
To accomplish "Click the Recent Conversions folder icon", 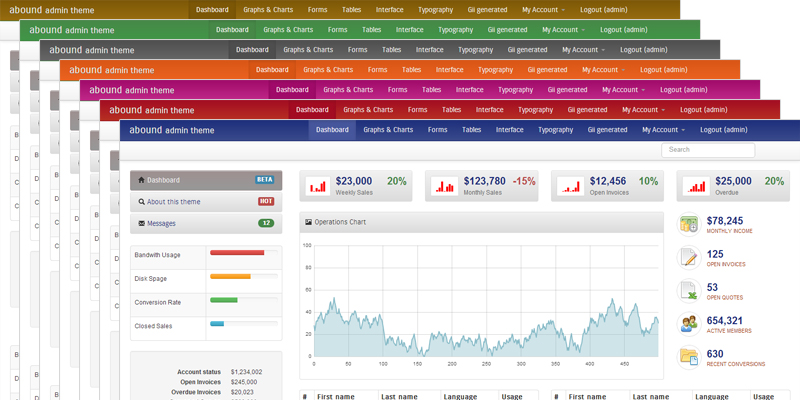I will [x=689, y=357].
